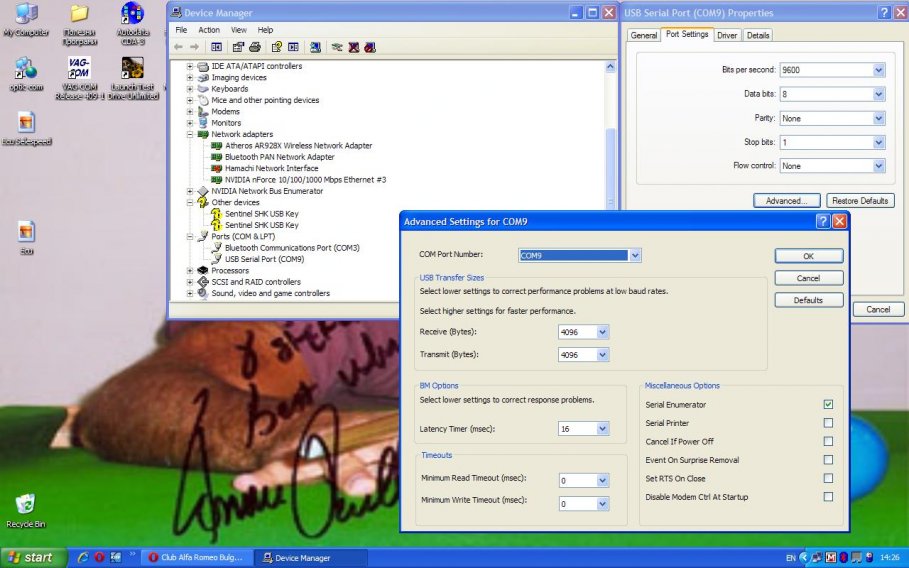
Task: Click the Print toolbar icon in Device Manager
Action: point(255,47)
